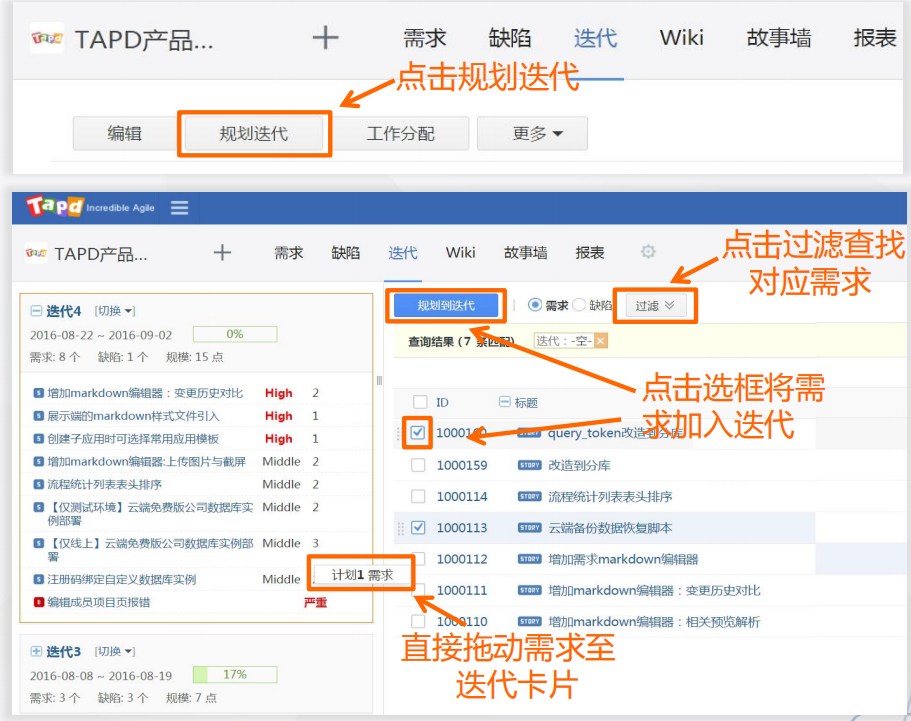Viewport: 911px width, 721px height.
Task: Open 报表 tab in lower panel
Action: click(590, 253)
